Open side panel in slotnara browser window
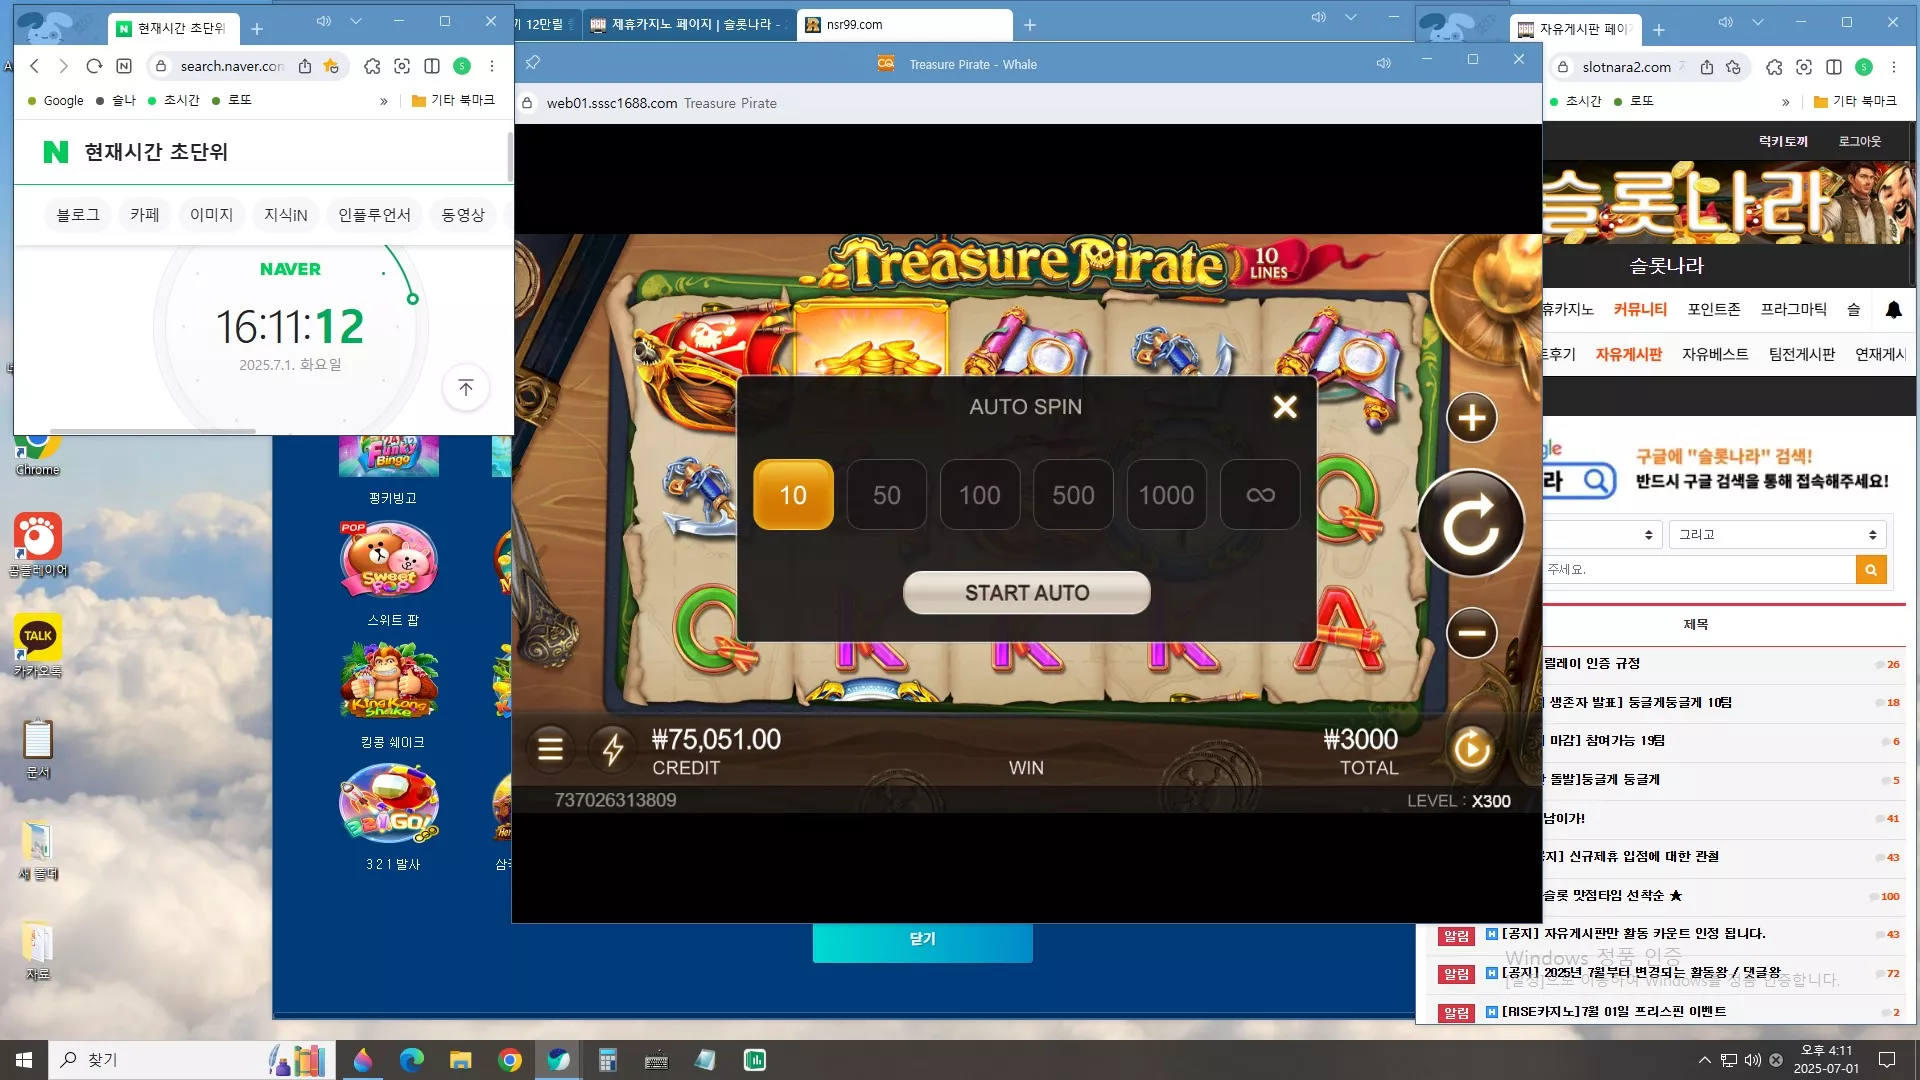 [x=1834, y=67]
